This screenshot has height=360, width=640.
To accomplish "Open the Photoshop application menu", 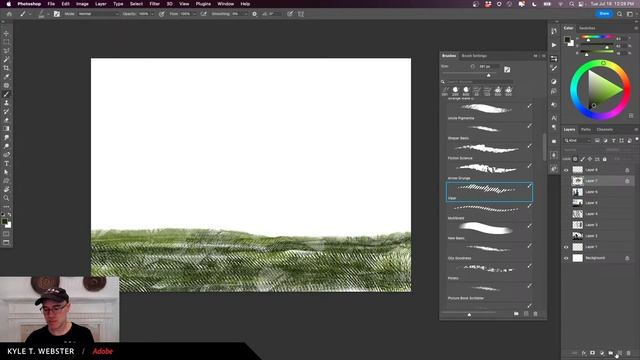I will pyautogui.click(x=29, y=4).
